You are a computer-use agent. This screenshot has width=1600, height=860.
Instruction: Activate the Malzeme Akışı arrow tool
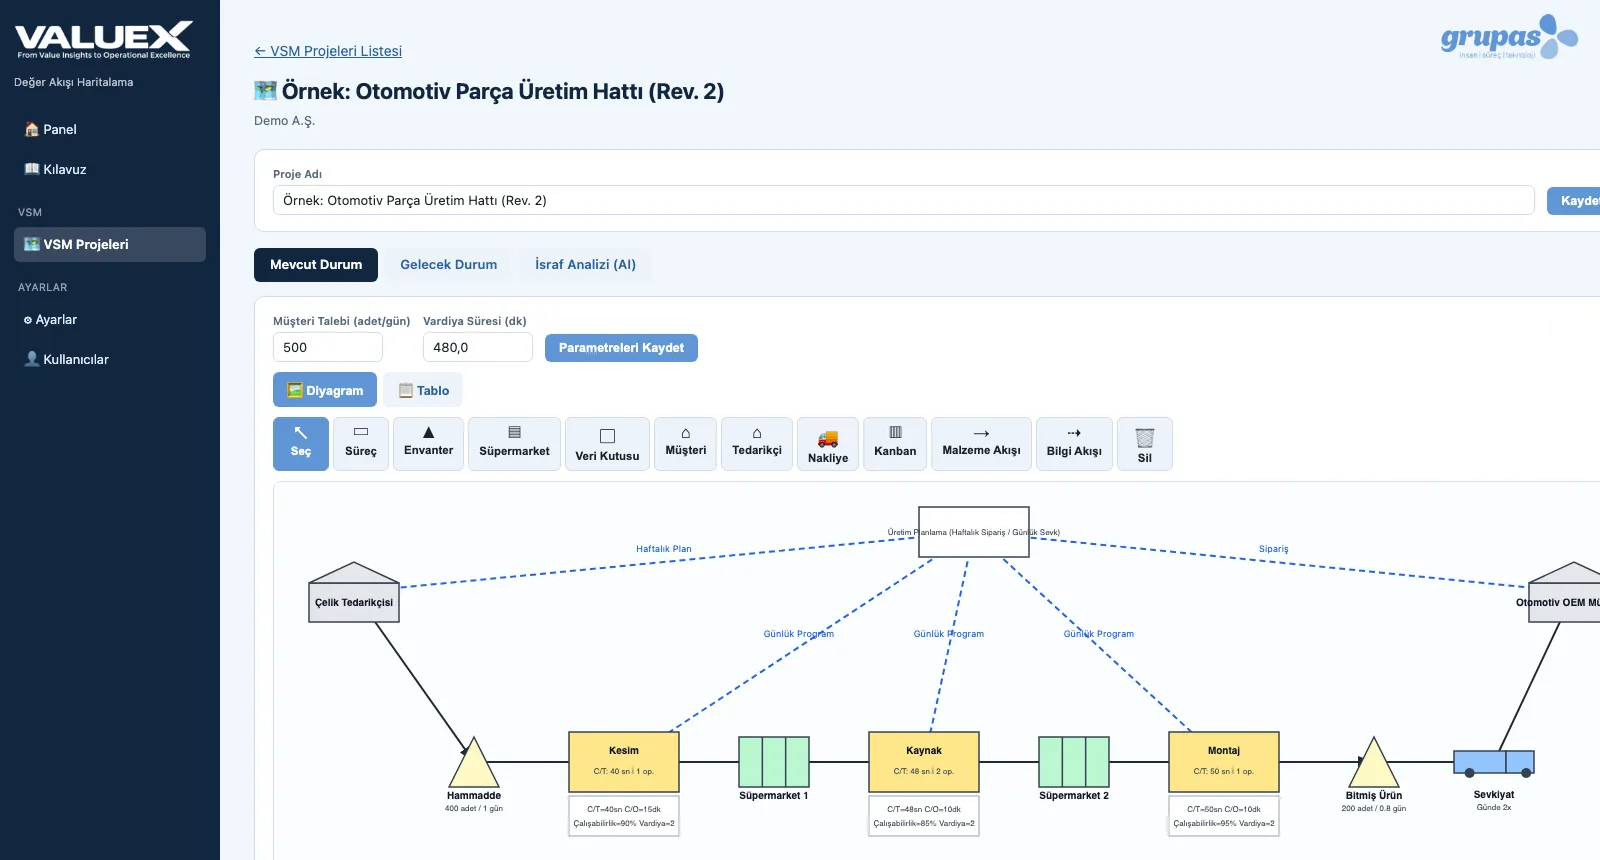point(981,444)
